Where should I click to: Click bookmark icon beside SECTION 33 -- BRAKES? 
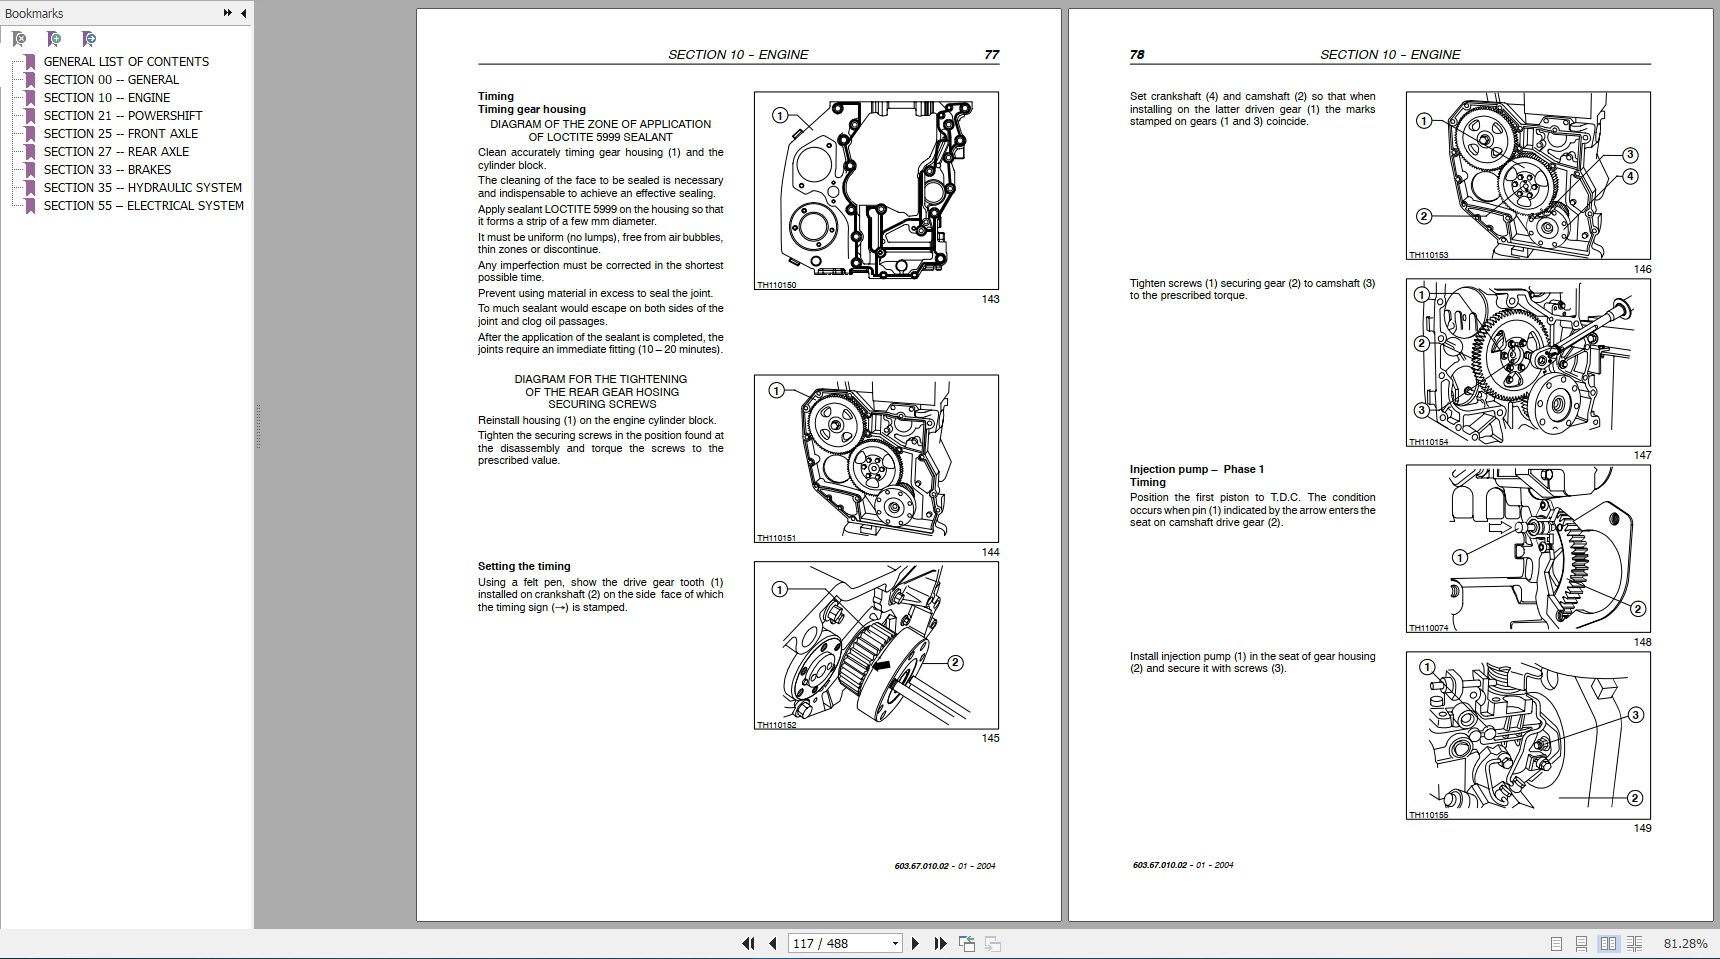point(30,169)
